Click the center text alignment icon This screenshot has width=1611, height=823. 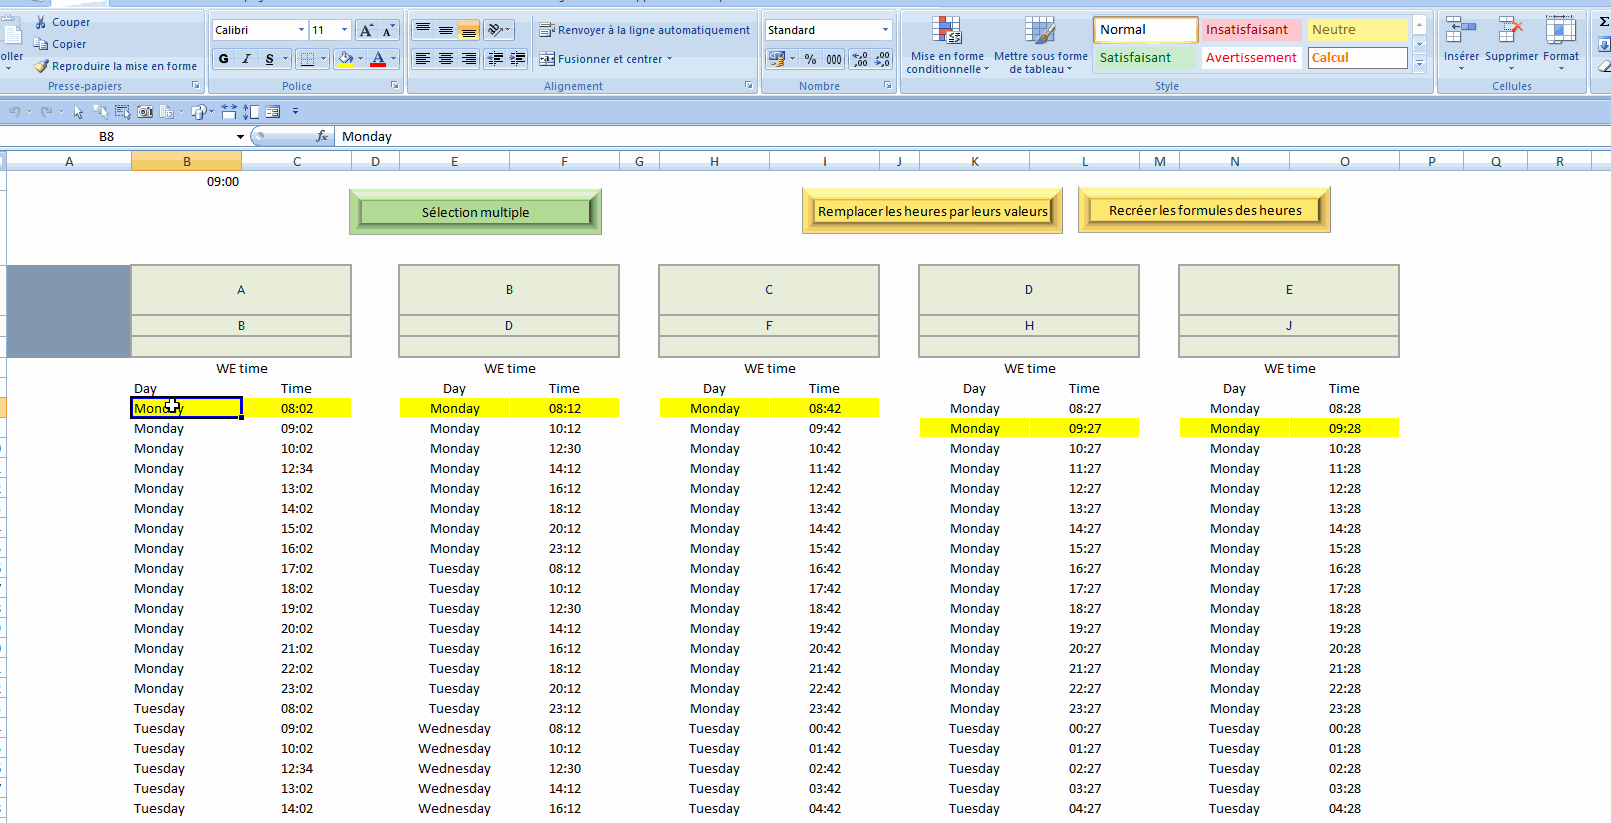pos(446,59)
